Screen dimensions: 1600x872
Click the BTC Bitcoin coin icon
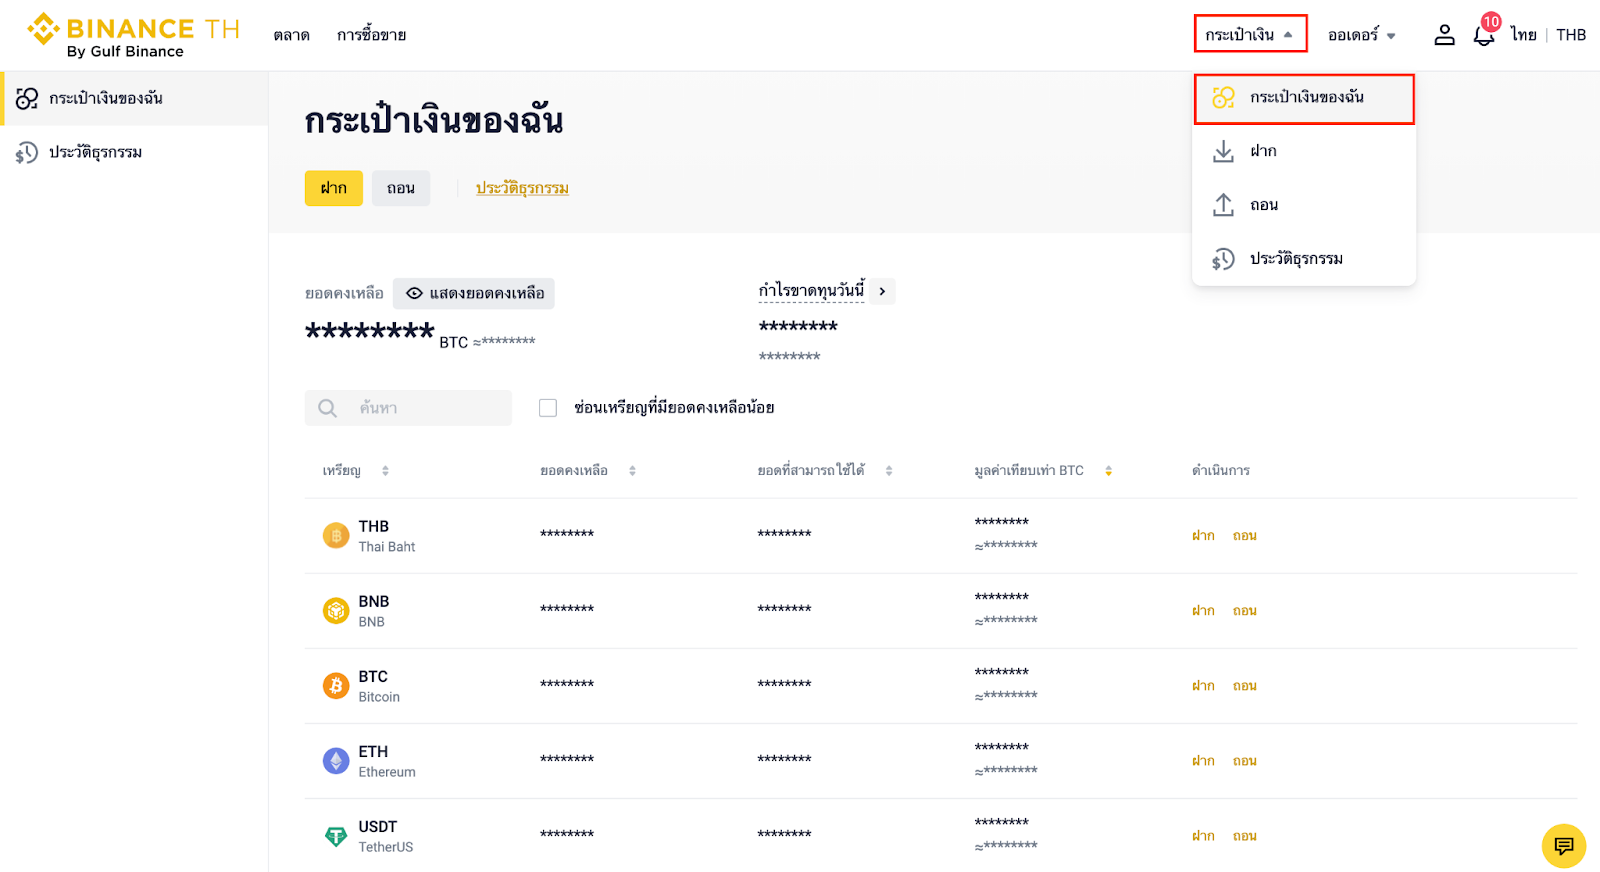(336, 686)
